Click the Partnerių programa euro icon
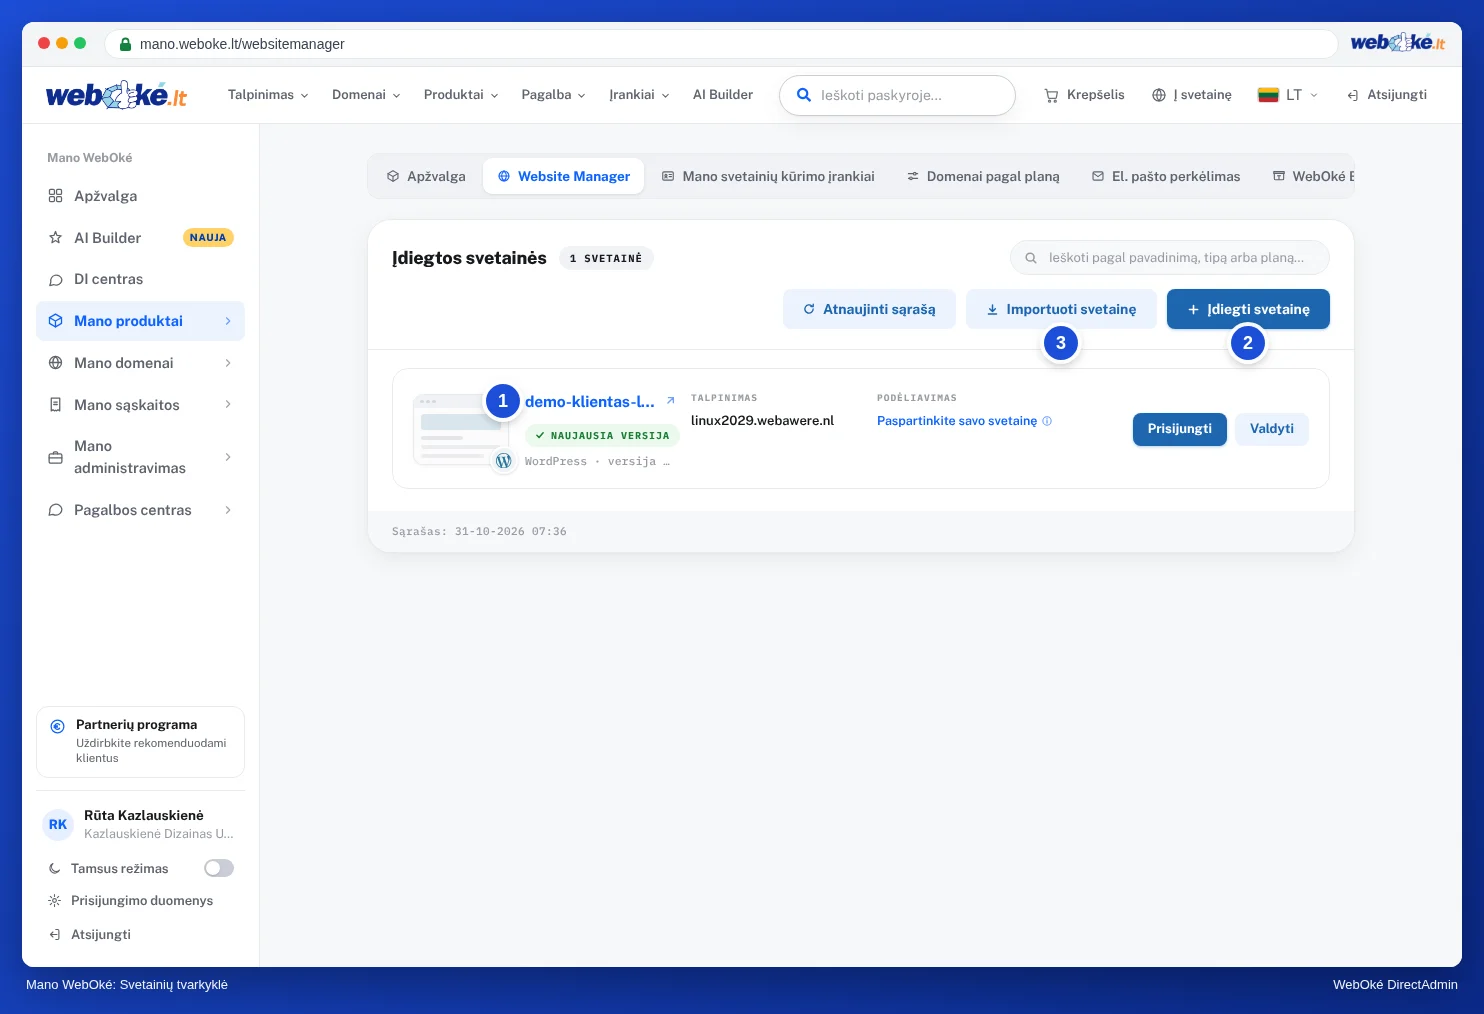The image size is (1484, 1014). click(57, 726)
